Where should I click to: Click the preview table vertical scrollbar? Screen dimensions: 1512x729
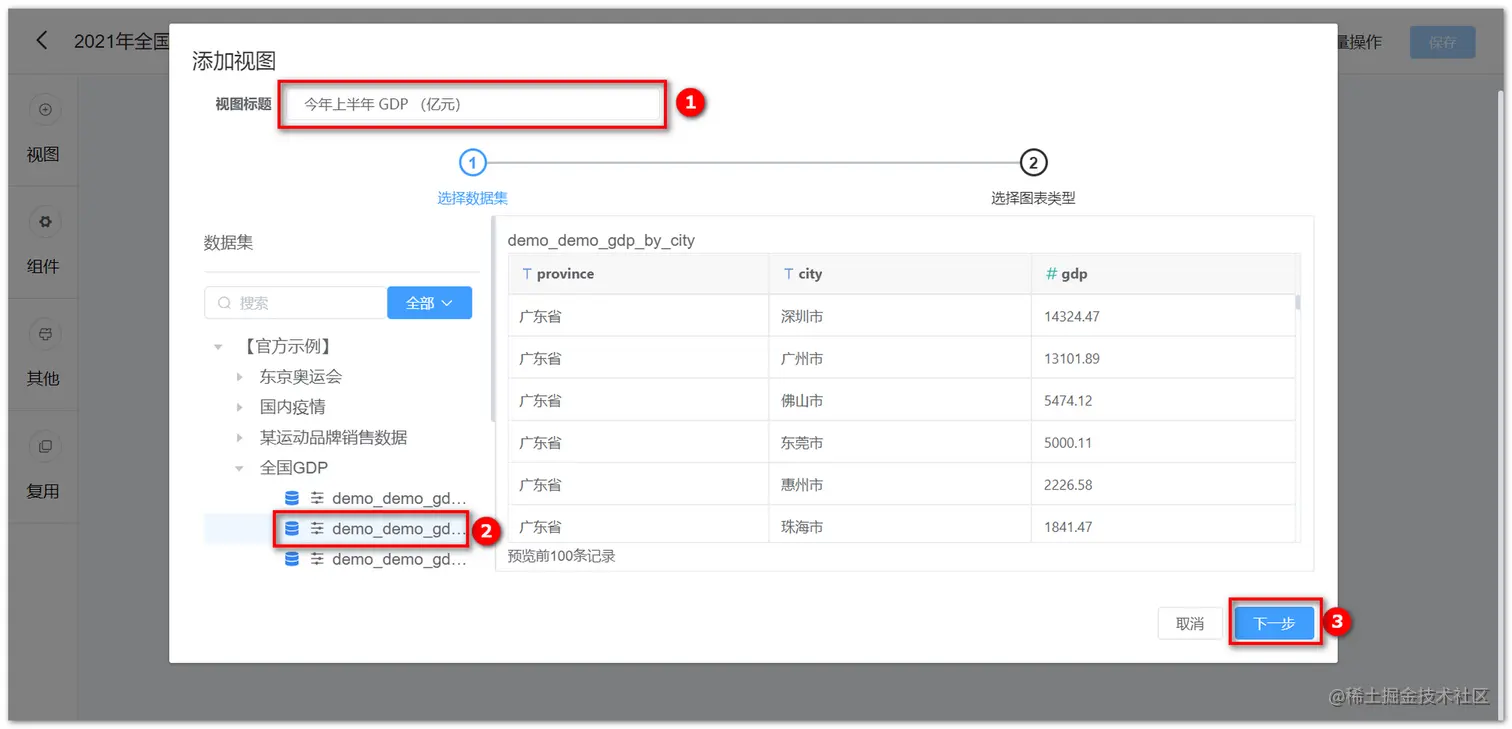coord(1298,303)
